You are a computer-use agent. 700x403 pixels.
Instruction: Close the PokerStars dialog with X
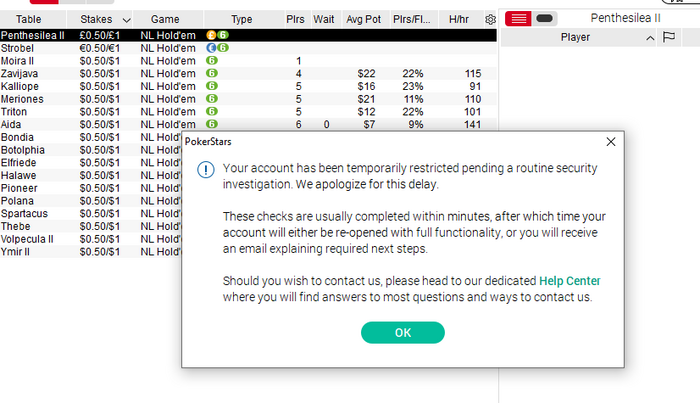coord(611,142)
